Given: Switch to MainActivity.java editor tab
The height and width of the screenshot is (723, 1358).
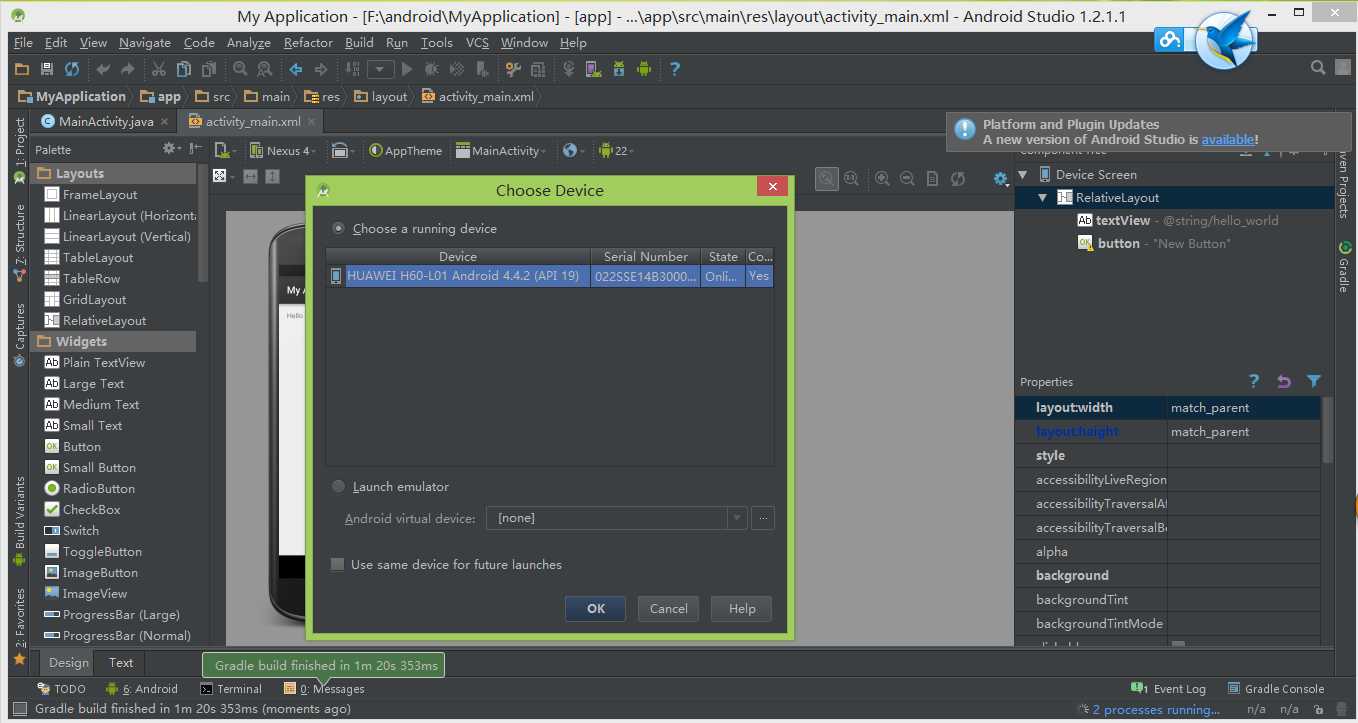Looking at the screenshot, I should 105,121.
